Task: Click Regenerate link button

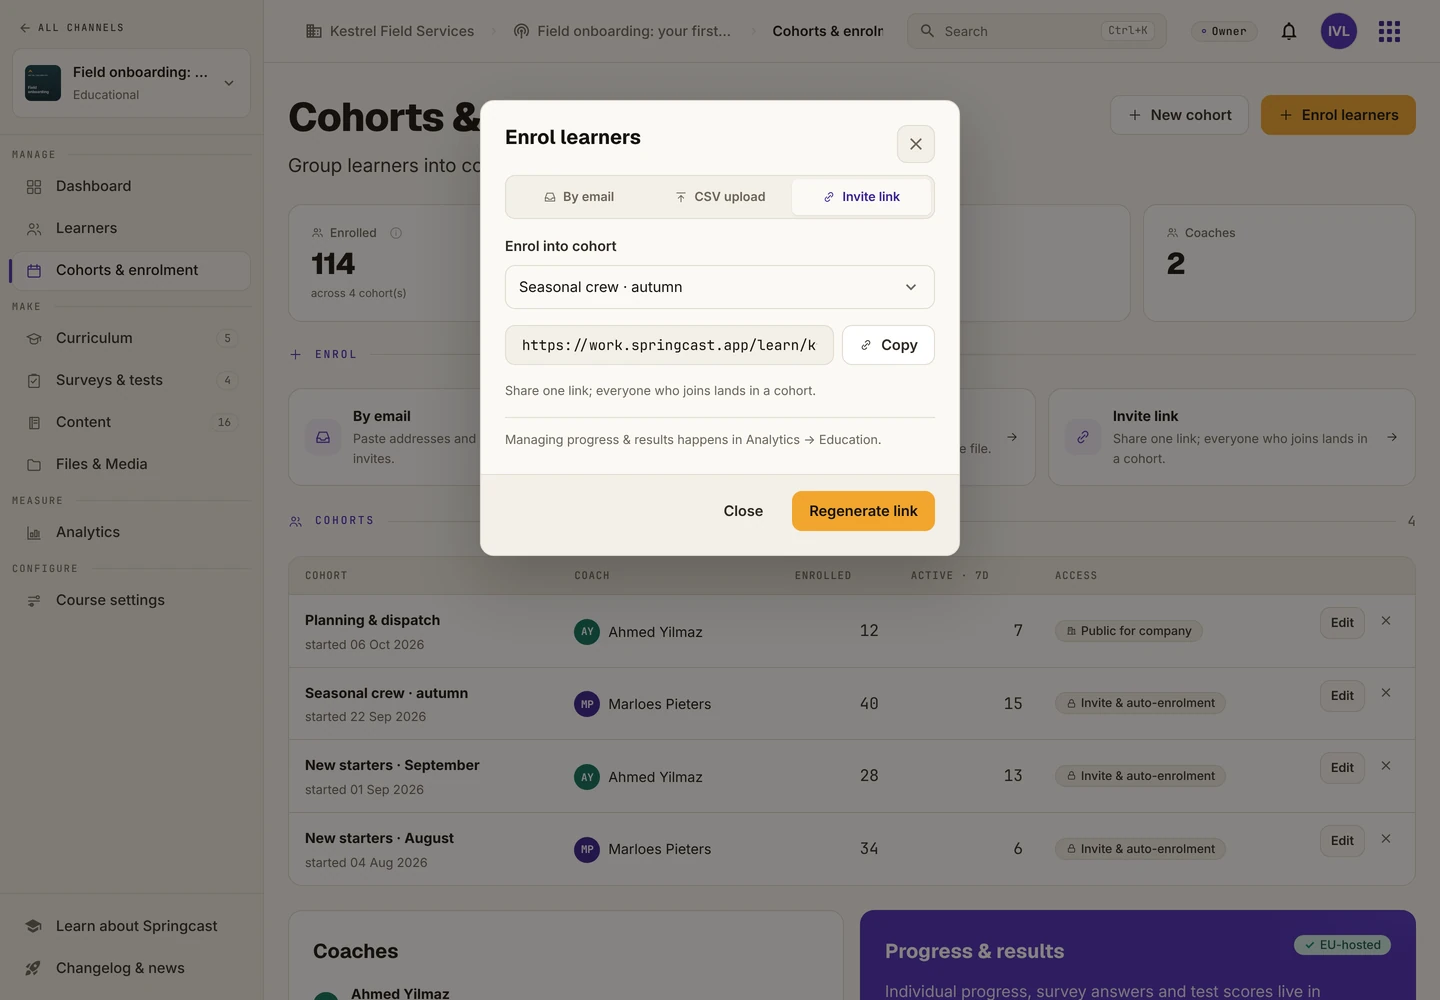Action: click(863, 511)
